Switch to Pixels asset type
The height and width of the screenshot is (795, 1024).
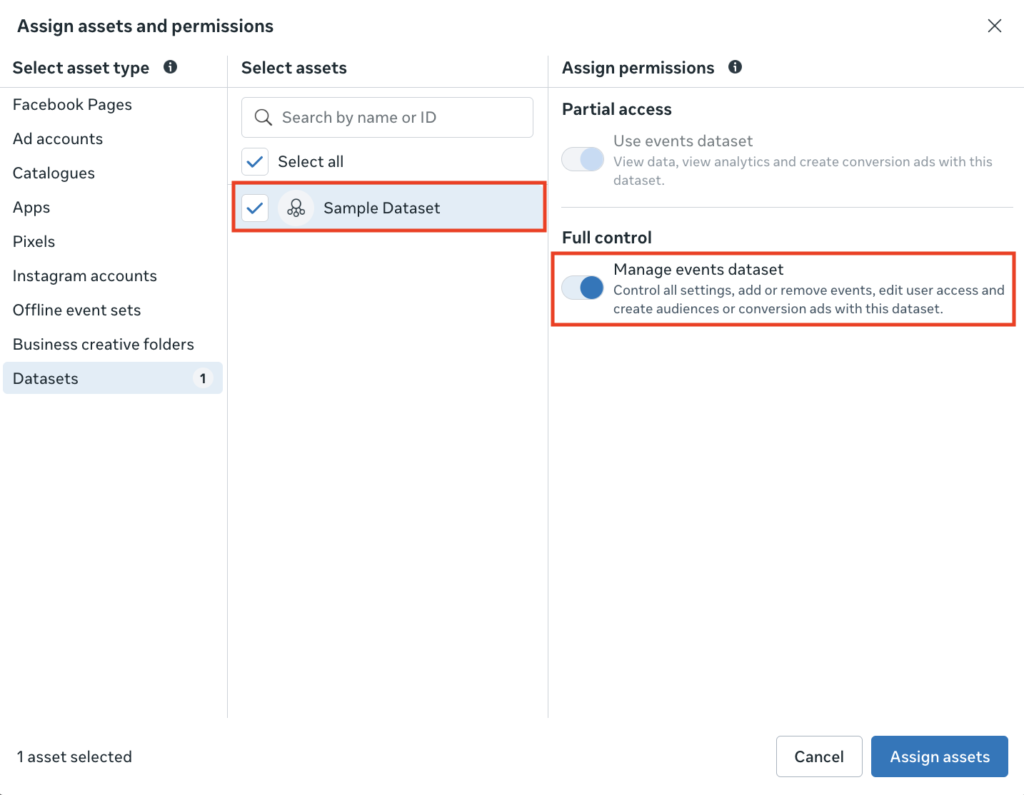click(34, 242)
